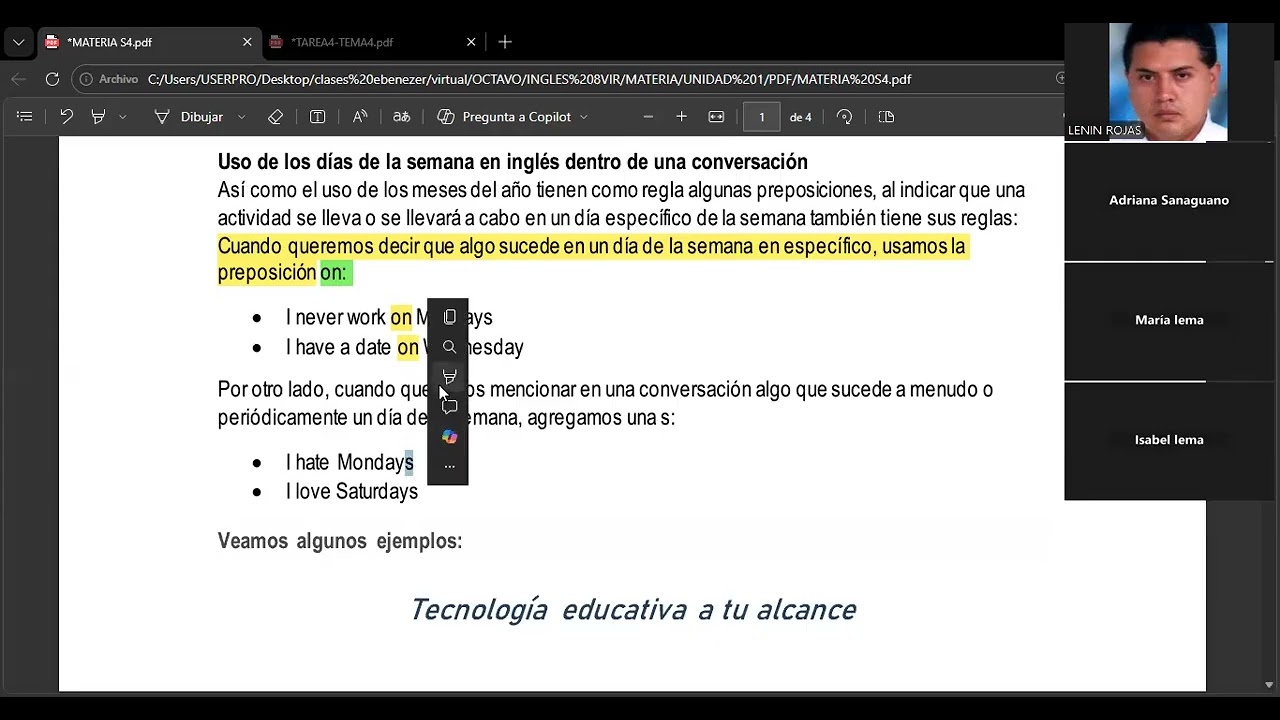Click the sentence I hate Mondays

(350, 462)
